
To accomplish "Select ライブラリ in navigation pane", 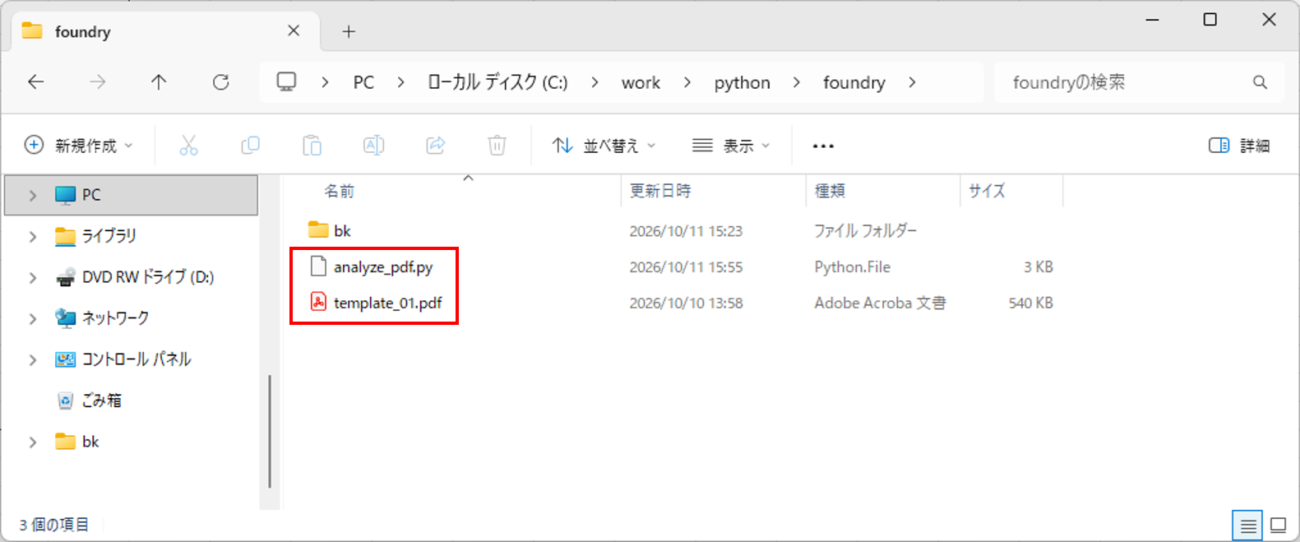I will 108,236.
